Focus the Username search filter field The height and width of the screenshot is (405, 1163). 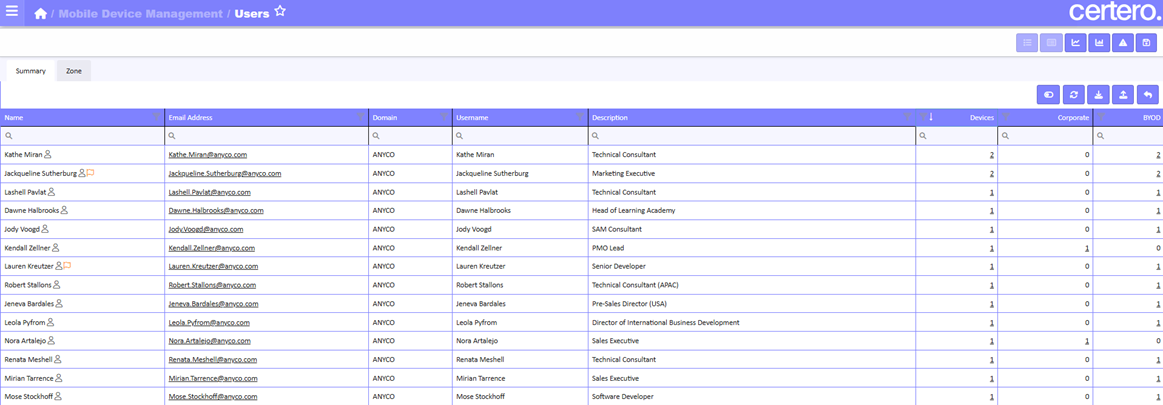(x=521, y=136)
